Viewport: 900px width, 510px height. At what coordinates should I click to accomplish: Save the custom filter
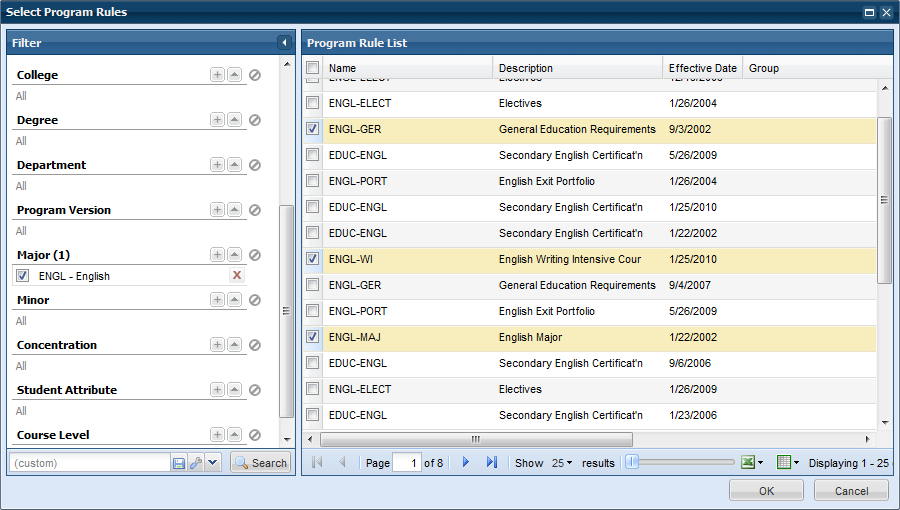click(x=179, y=463)
